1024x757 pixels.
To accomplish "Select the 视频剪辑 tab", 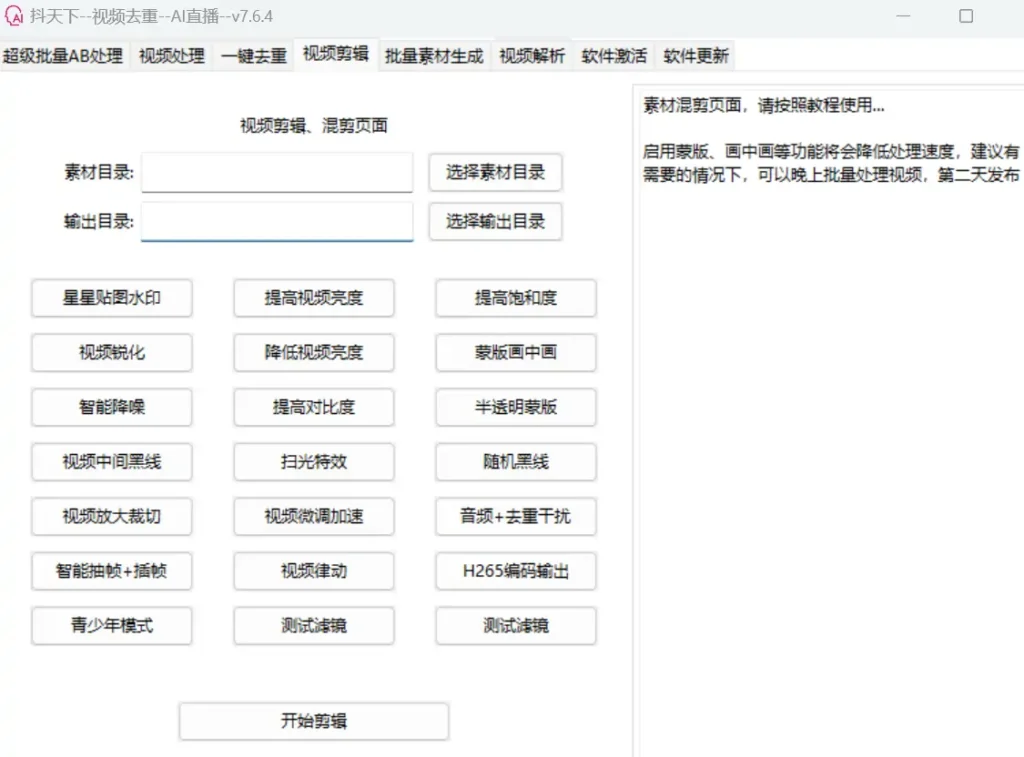I will point(336,54).
